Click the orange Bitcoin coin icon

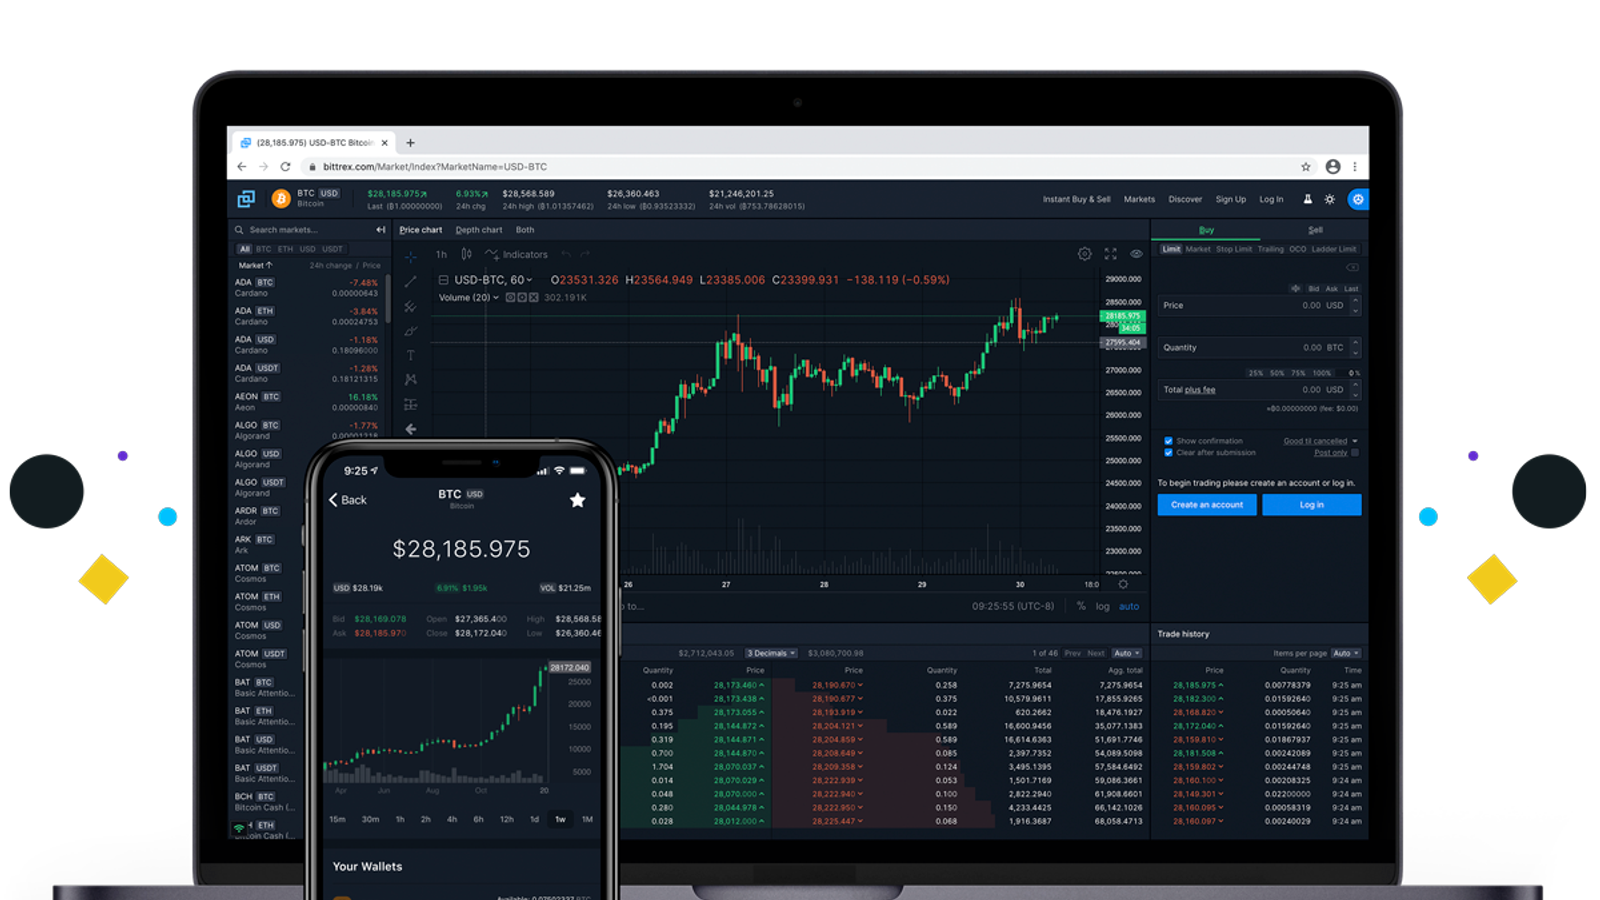pos(281,199)
